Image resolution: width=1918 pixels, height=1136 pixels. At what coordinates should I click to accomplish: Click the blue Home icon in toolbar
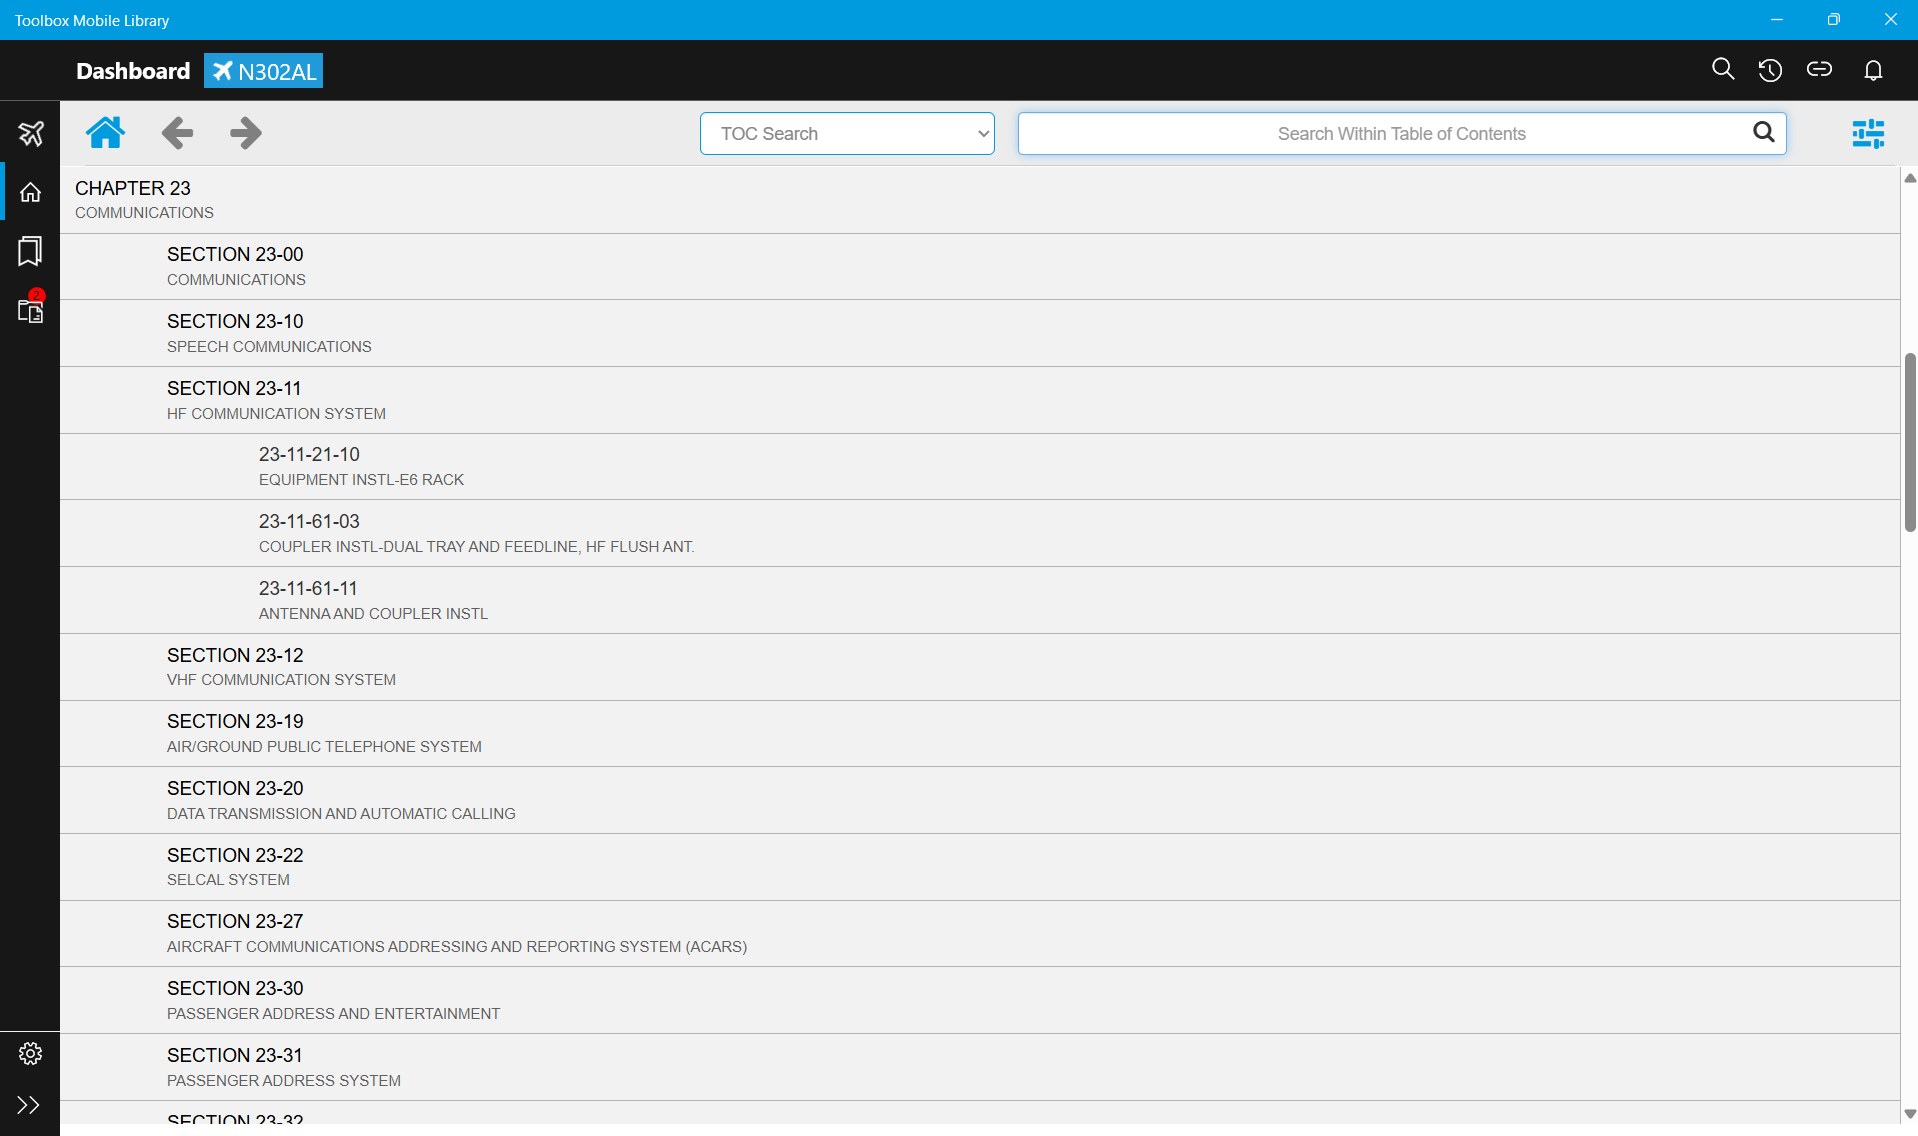tap(105, 132)
